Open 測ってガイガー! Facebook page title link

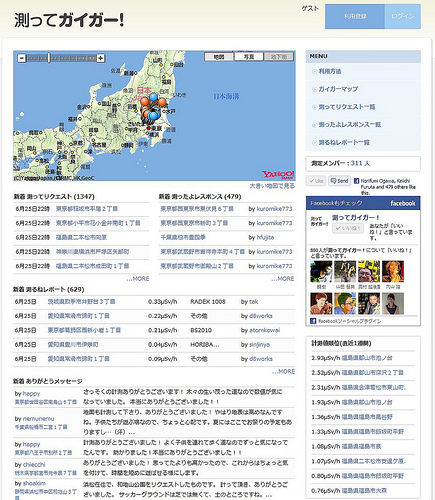pos(356,218)
